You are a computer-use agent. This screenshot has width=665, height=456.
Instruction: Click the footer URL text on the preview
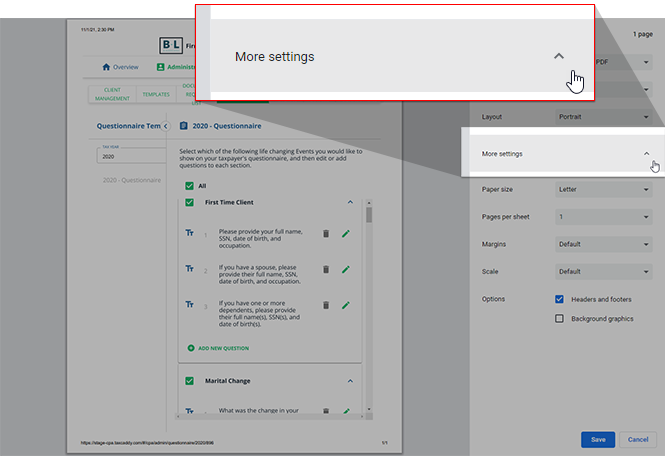click(x=147, y=443)
